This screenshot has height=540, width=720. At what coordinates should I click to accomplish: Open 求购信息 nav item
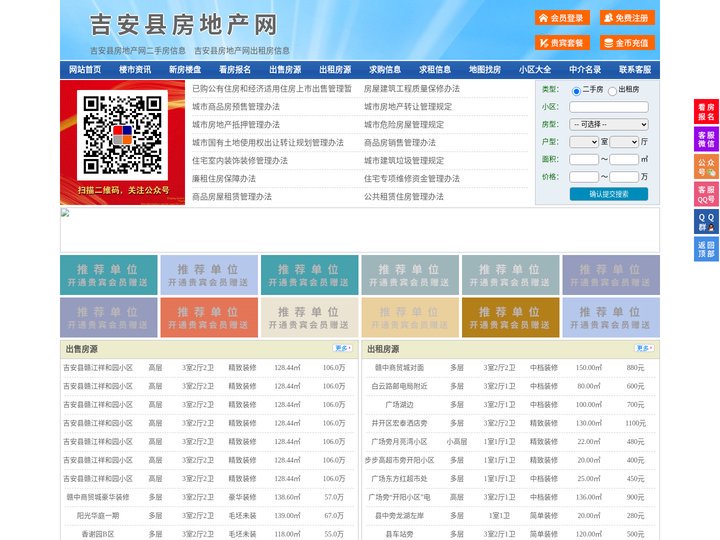point(385,70)
